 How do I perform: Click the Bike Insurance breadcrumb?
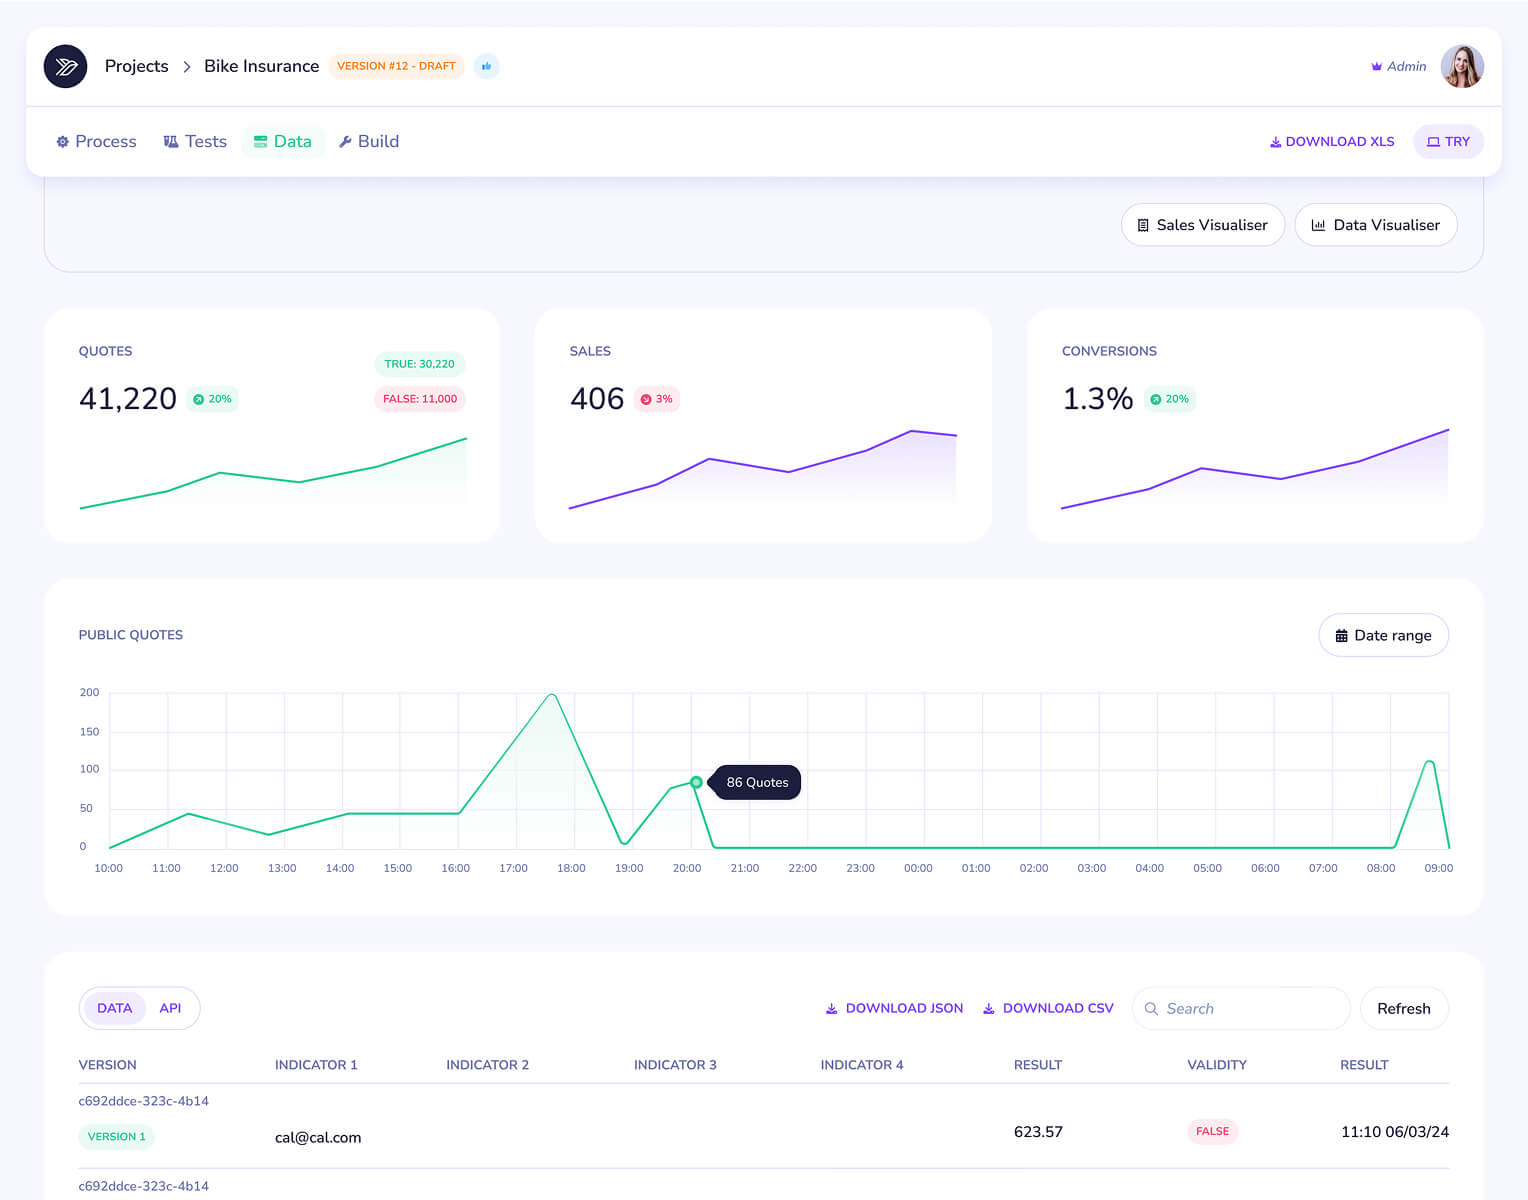tap(262, 66)
